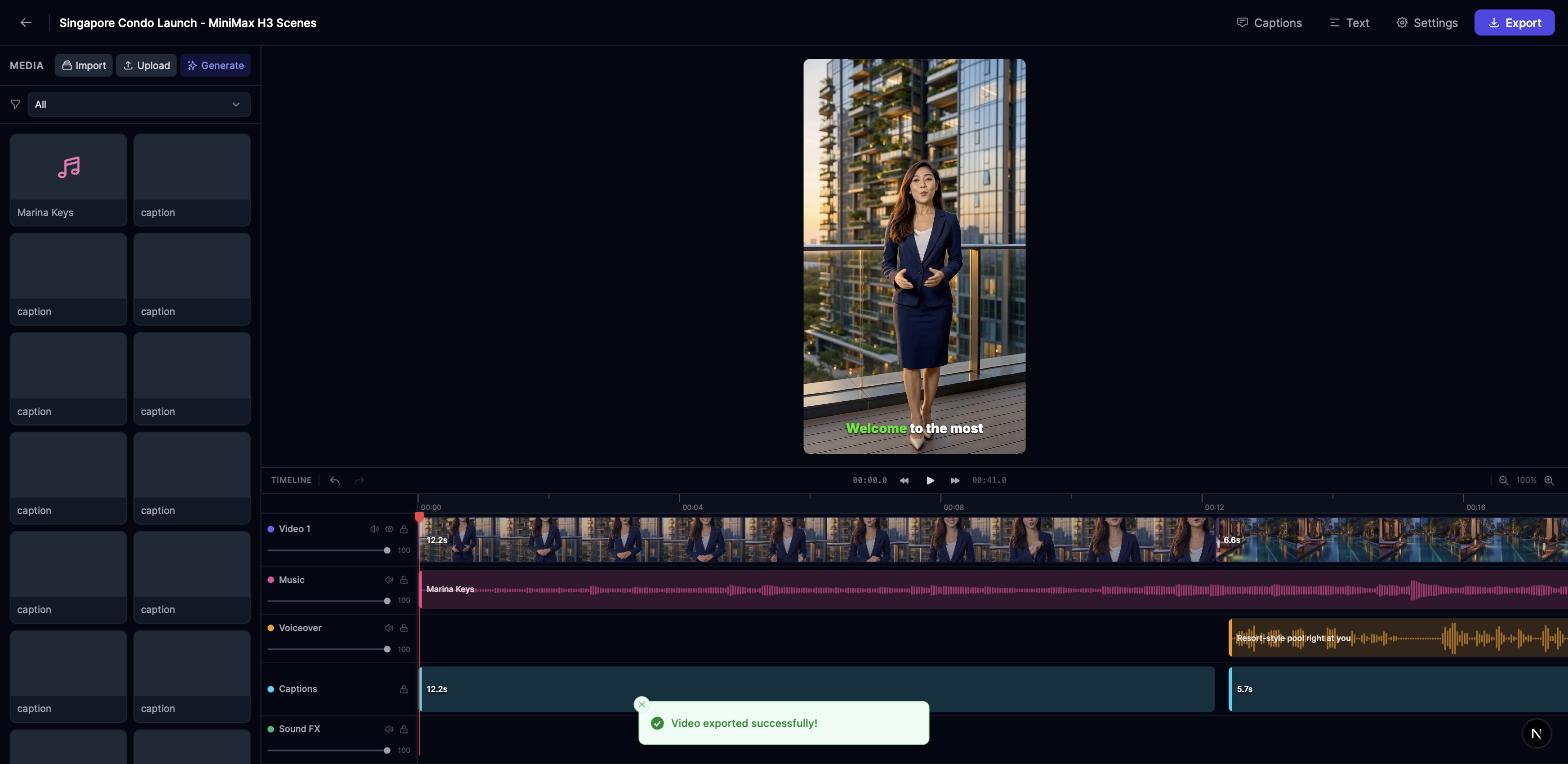
Task: Click the 100% zoom level readout
Action: point(1526,480)
